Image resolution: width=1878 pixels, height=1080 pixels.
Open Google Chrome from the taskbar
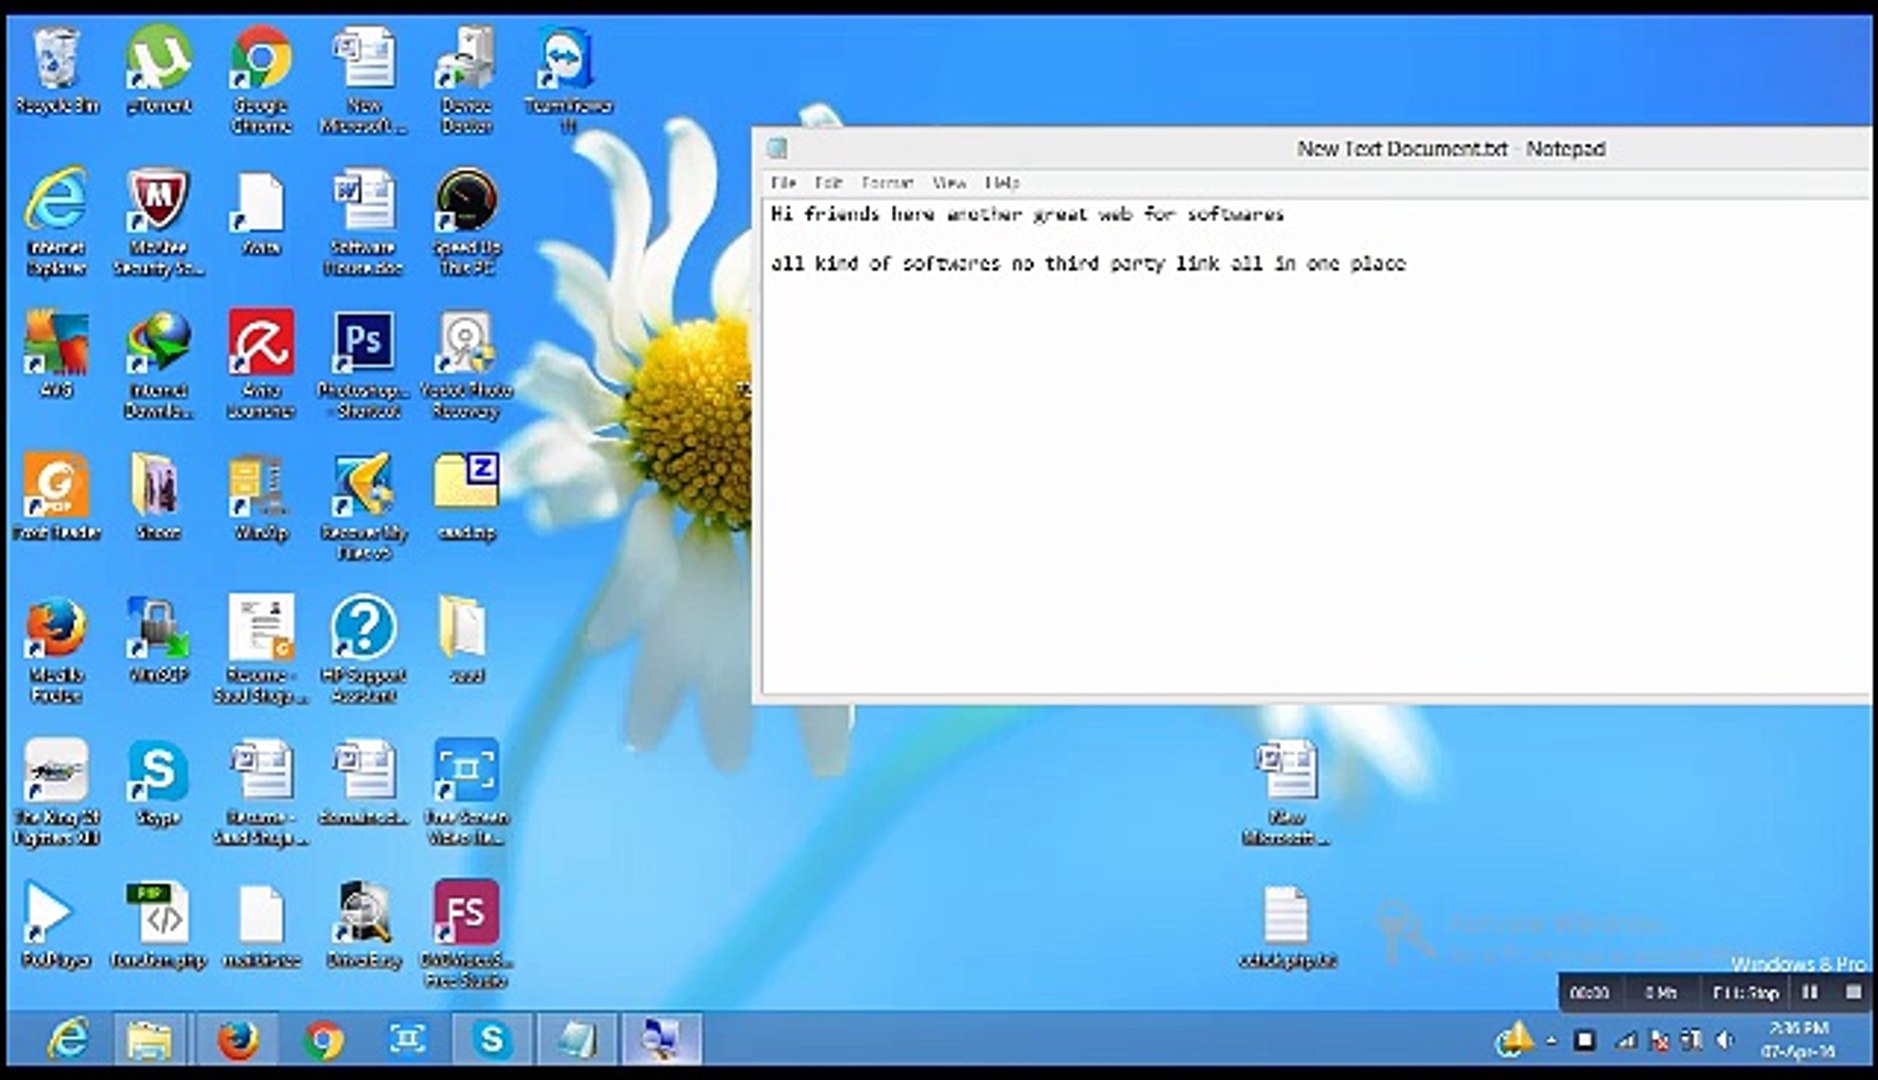point(322,1040)
